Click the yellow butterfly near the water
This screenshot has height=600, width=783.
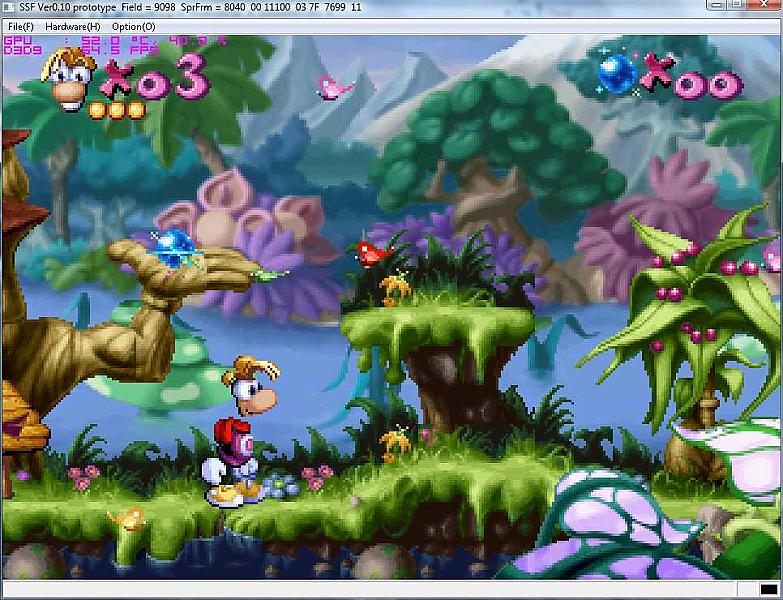[x=129, y=518]
